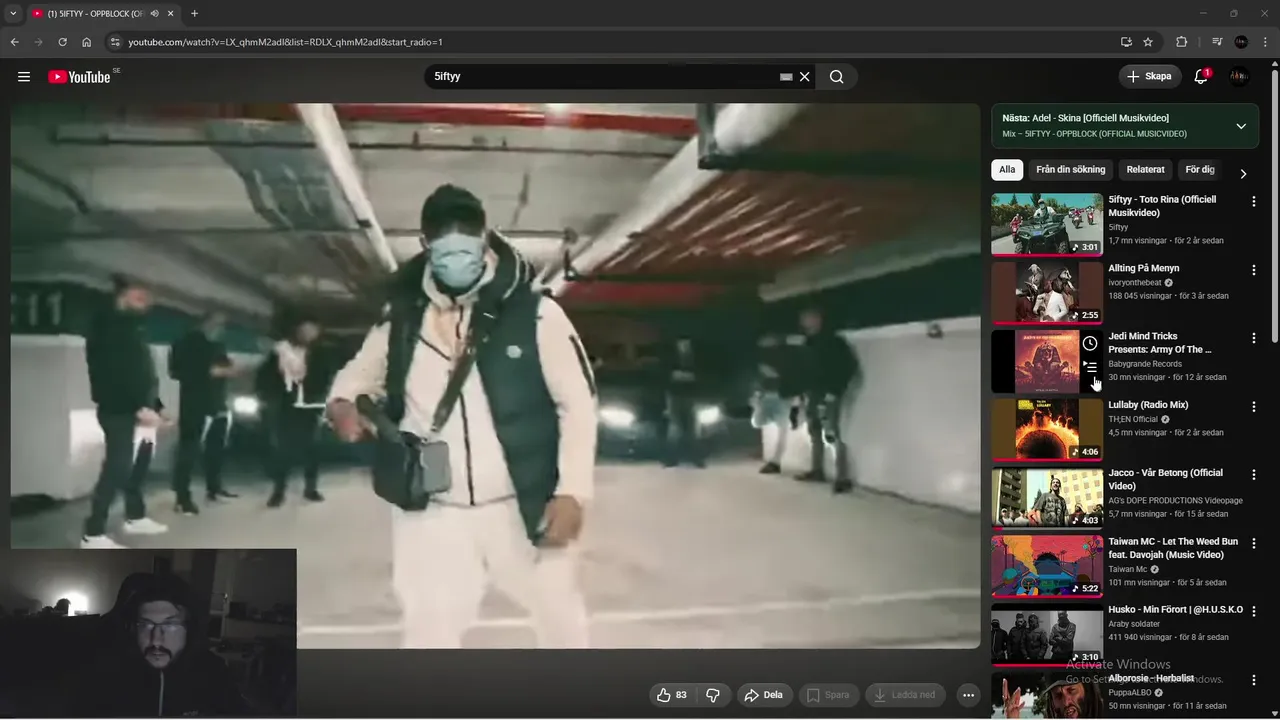1280x720 pixels.
Task: Reload the page
Action: pos(62,42)
